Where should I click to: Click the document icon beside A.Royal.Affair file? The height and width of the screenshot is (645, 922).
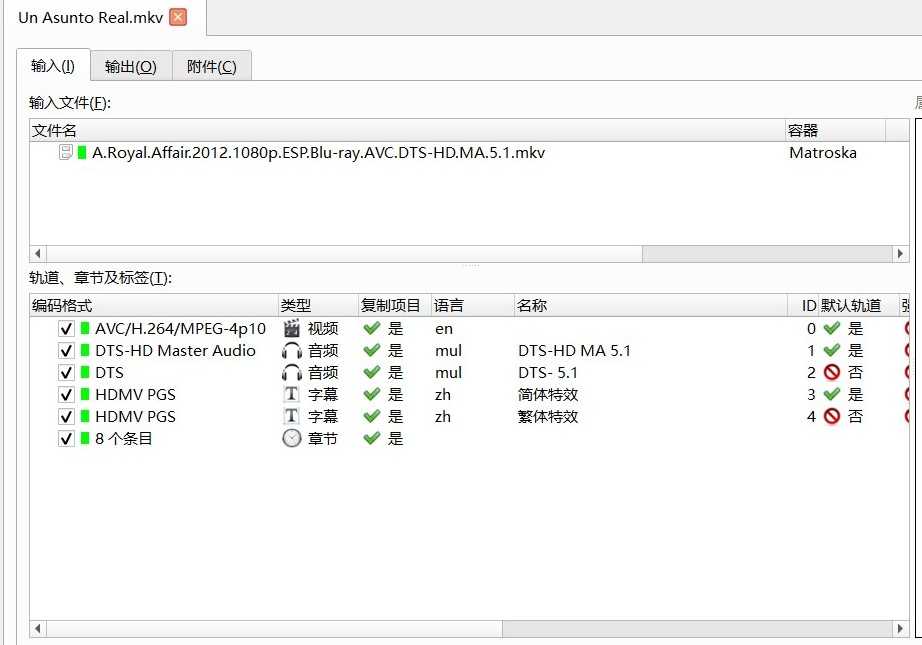point(66,153)
